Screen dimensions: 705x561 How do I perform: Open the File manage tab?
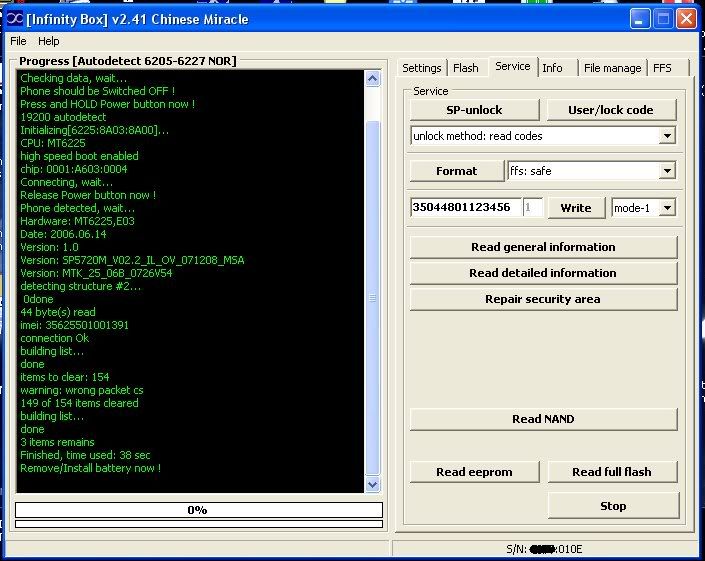pos(612,68)
